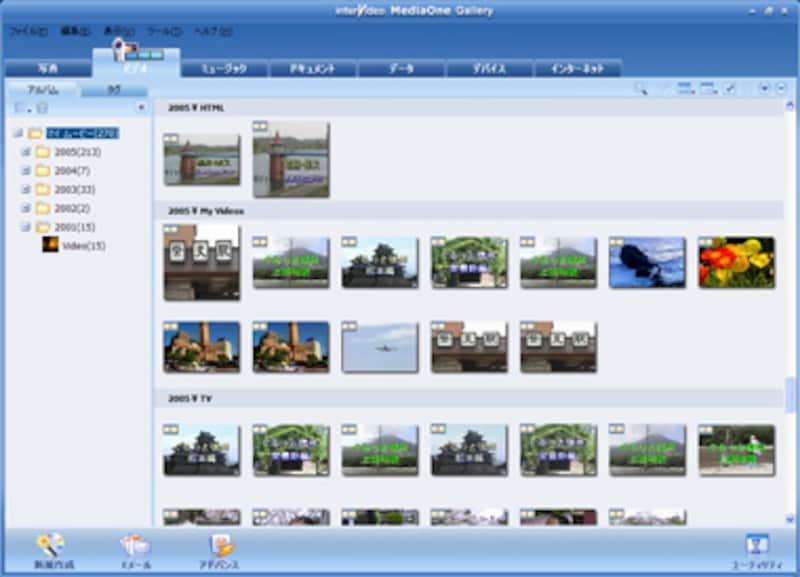The width and height of the screenshot is (800, 577).
Task: Click the round minus button in toolbar
Action: [x=781, y=88]
